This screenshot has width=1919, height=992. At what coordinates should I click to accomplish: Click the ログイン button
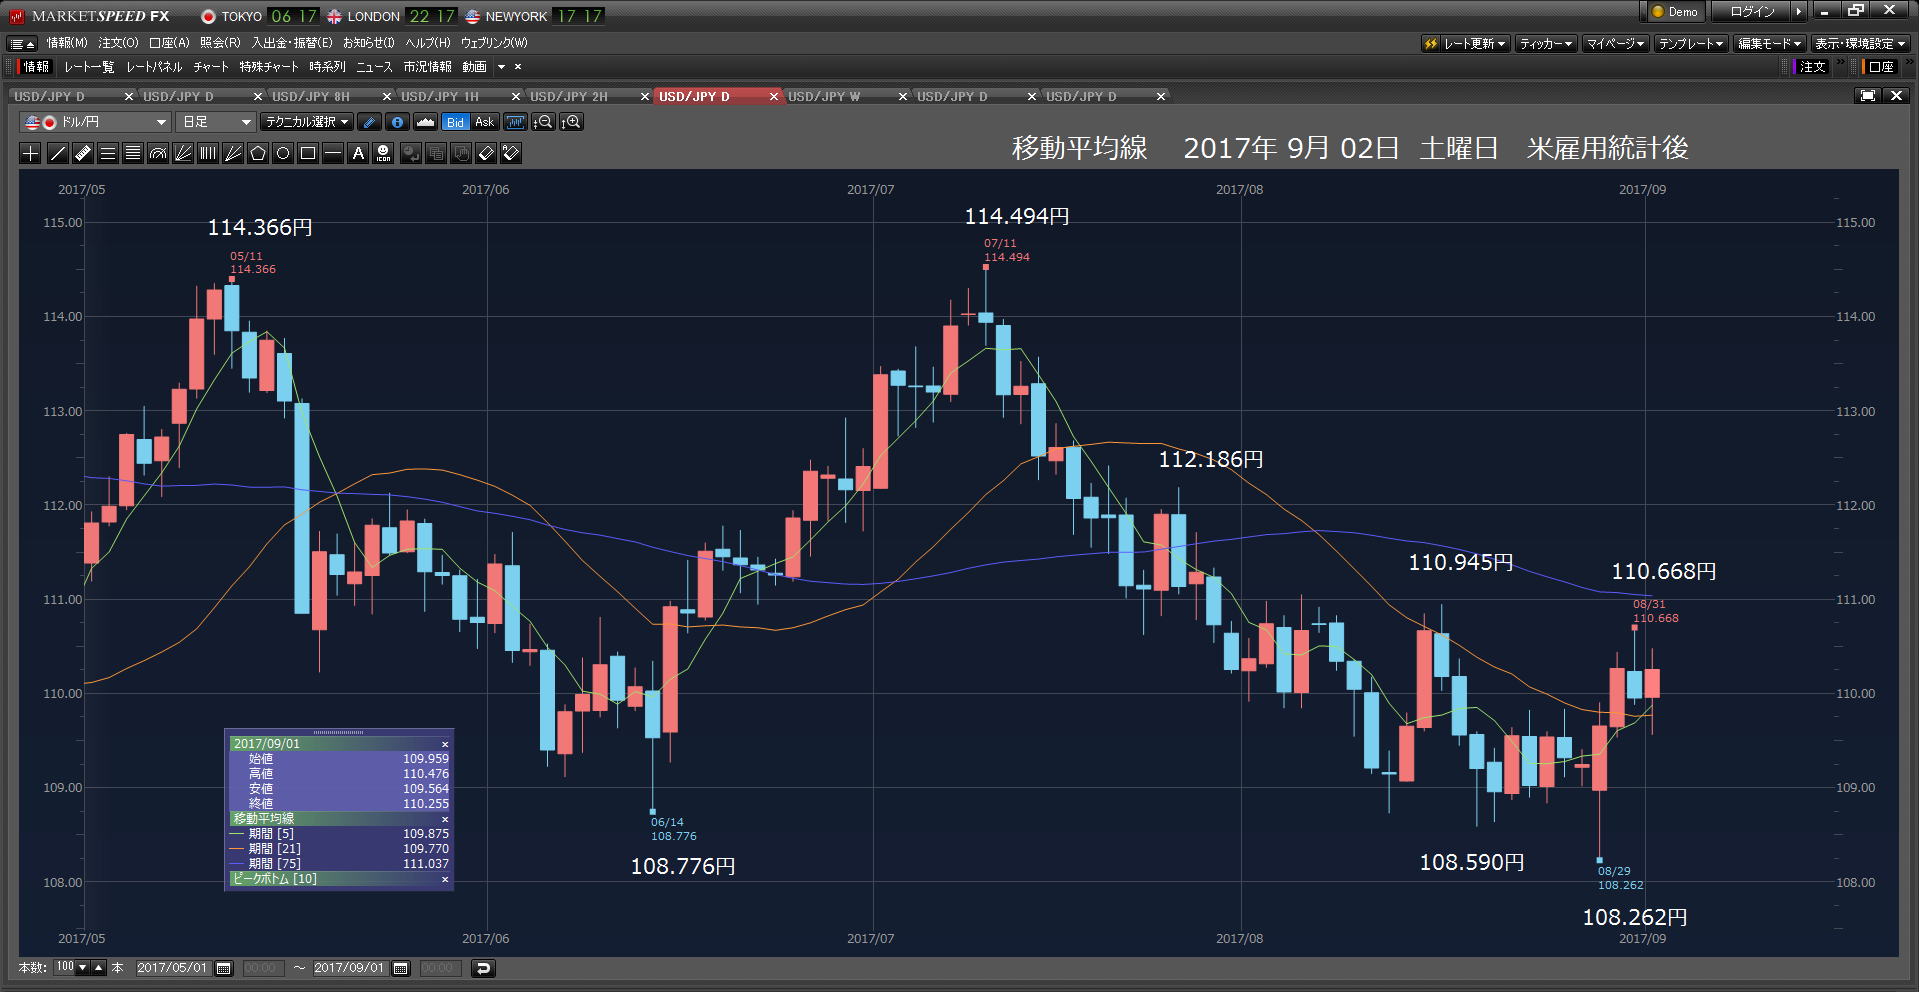click(x=1752, y=12)
